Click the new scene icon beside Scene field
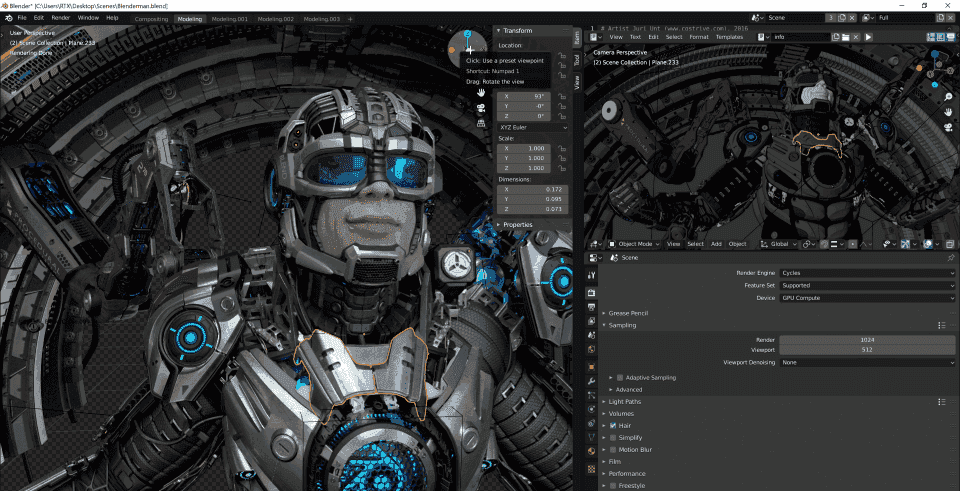This screenshot has height=491, width=960. (842, 18)
